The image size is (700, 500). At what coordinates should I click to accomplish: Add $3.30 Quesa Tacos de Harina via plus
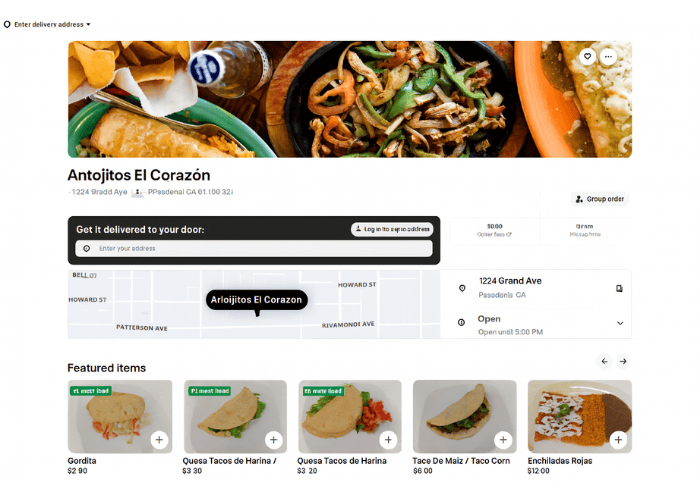click(274, 440)
